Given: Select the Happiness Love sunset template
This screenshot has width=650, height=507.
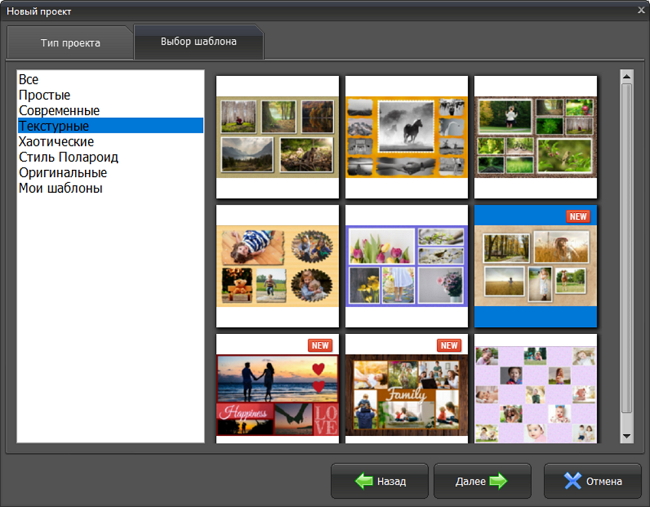Looking at the screenshot, I should [277, 389].
